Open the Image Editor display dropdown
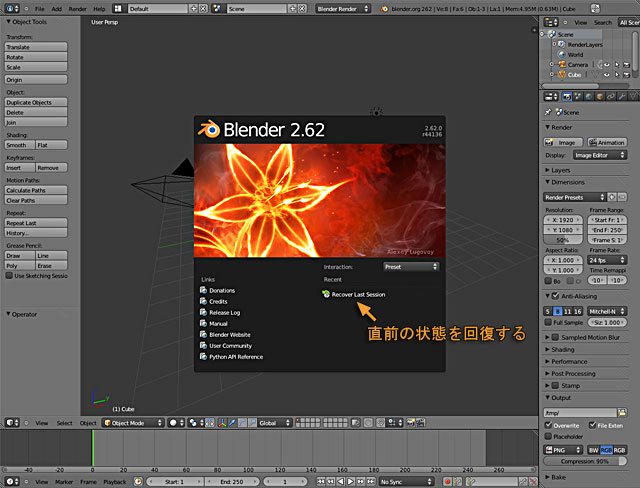The height and width of the screenshot is (488, 640). pos(600,155)
